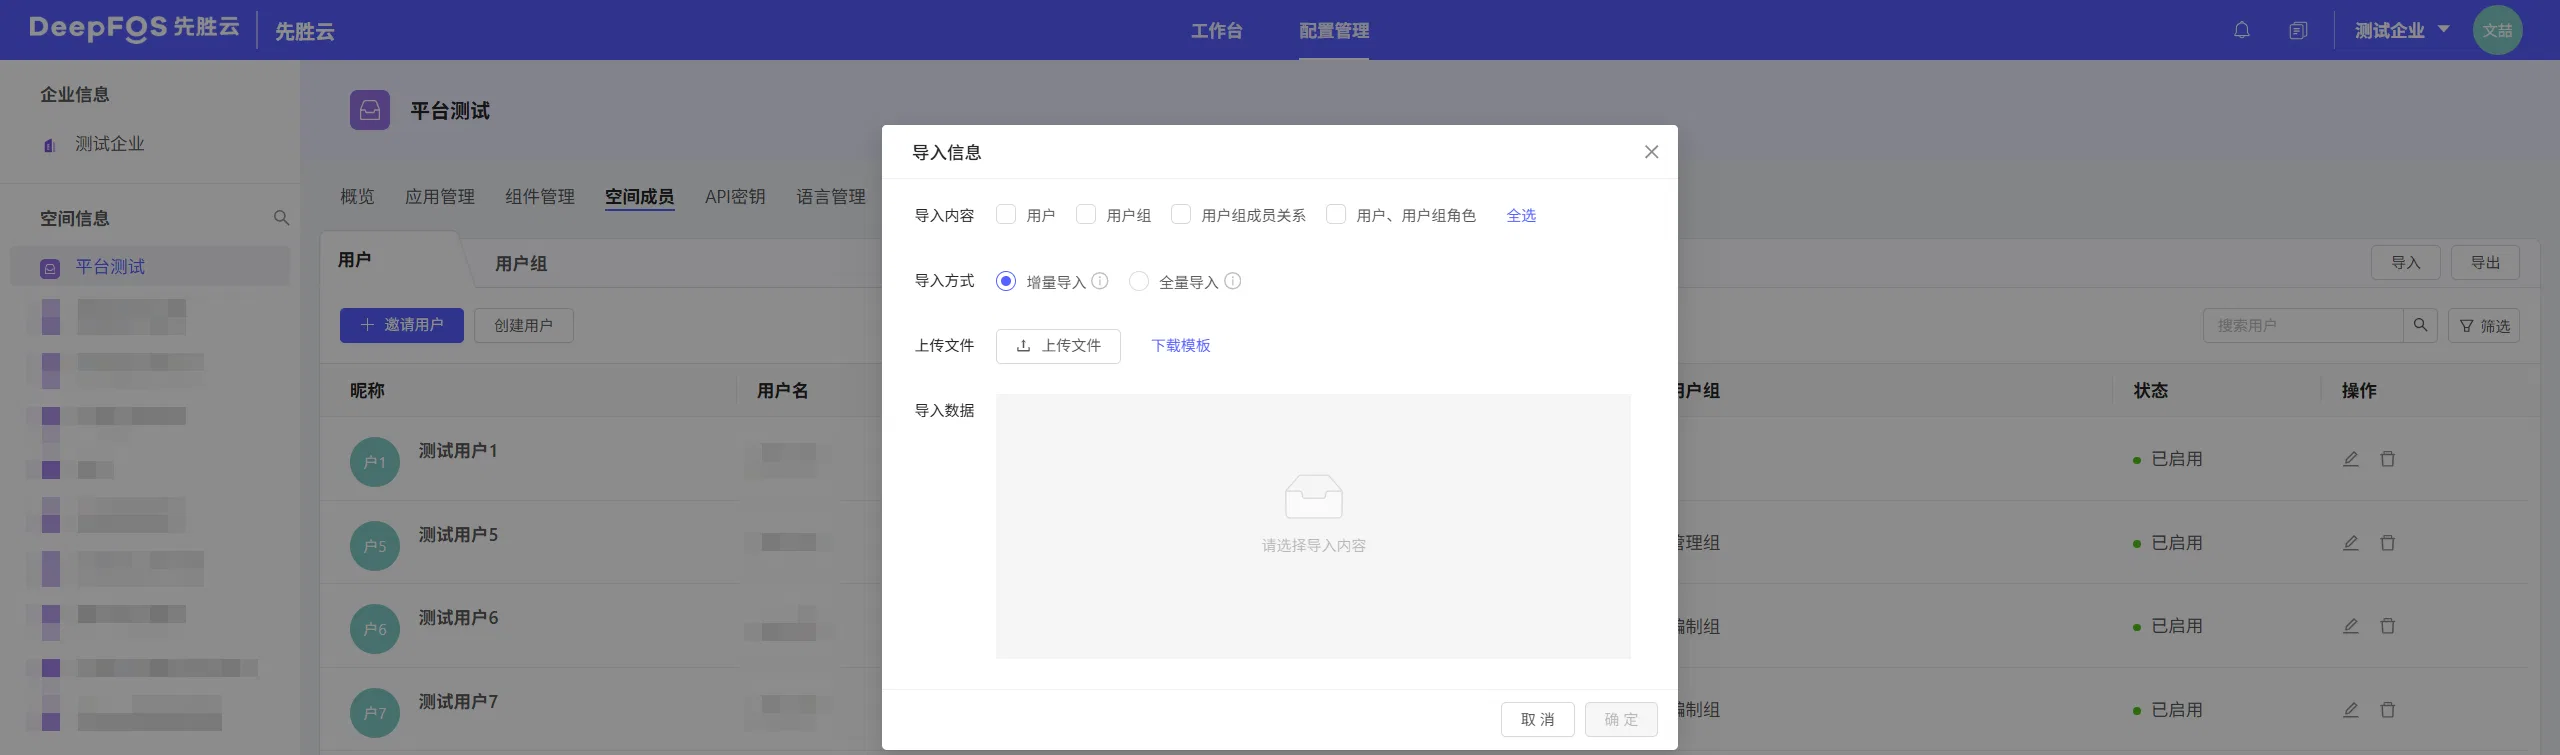Click the 下载模板 link

click(x=1180, y=345)
